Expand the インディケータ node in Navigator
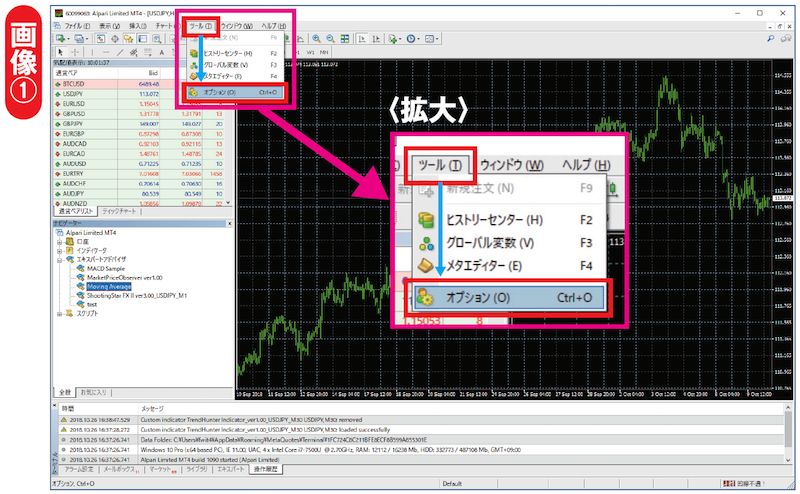The width and height of the screenshot is (800, 494). 60,251
